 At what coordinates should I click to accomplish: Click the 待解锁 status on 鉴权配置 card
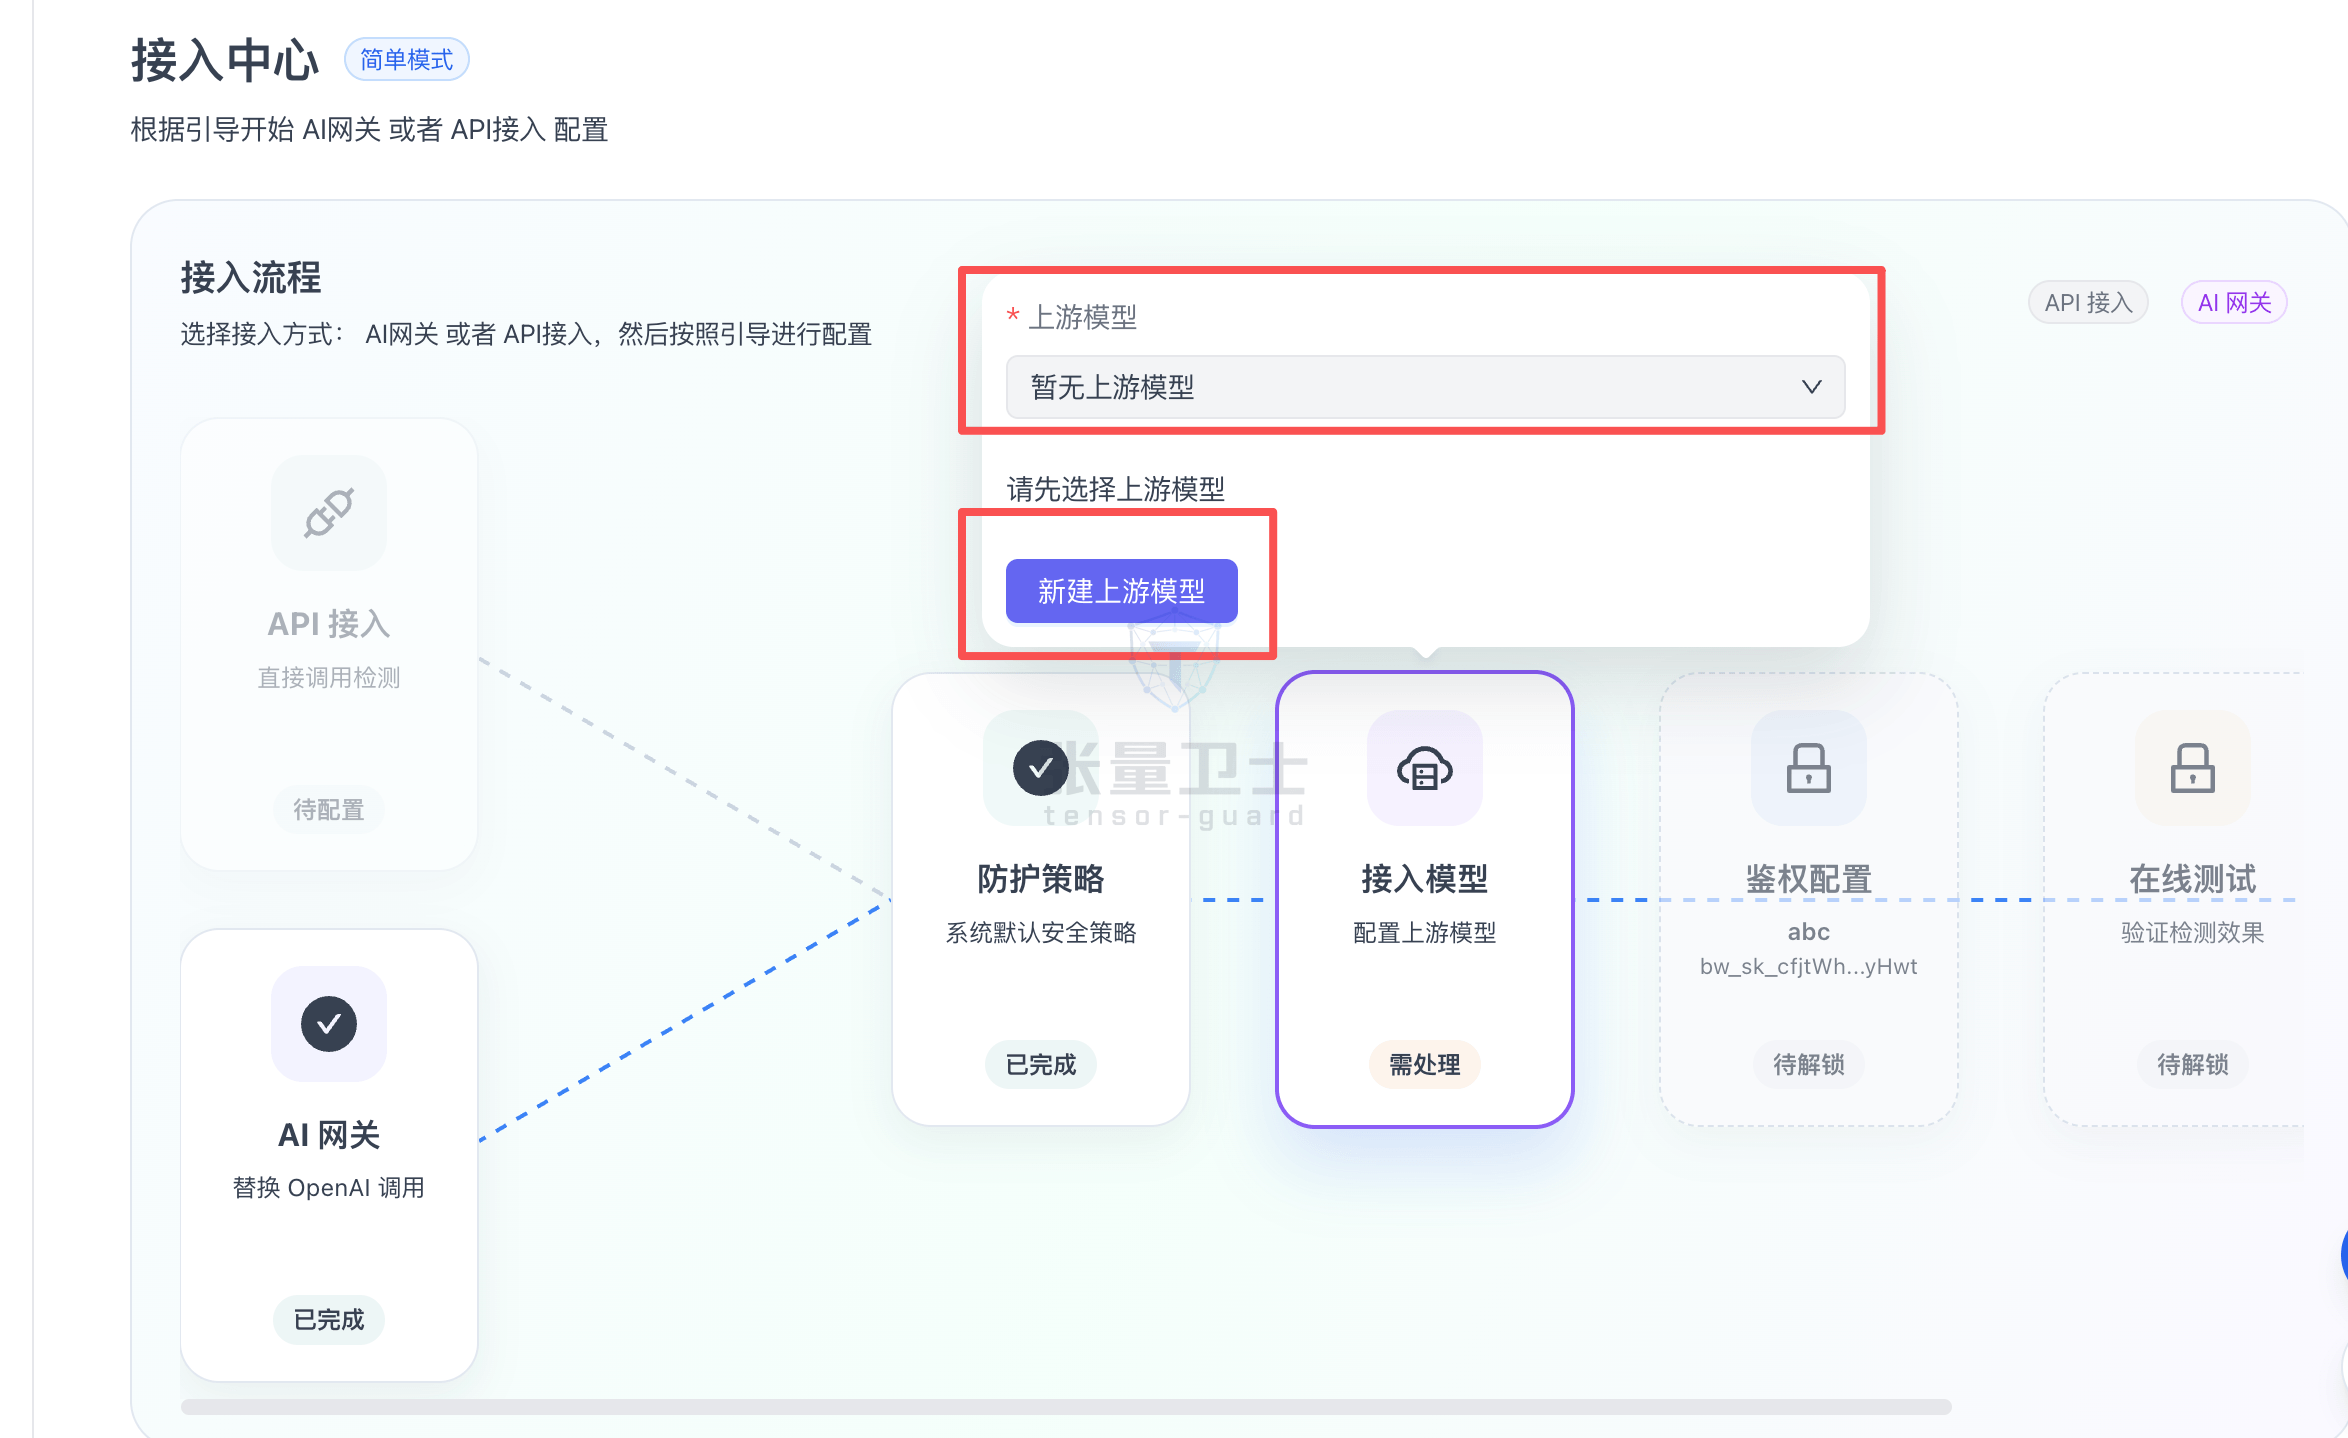(1809, 1065)
